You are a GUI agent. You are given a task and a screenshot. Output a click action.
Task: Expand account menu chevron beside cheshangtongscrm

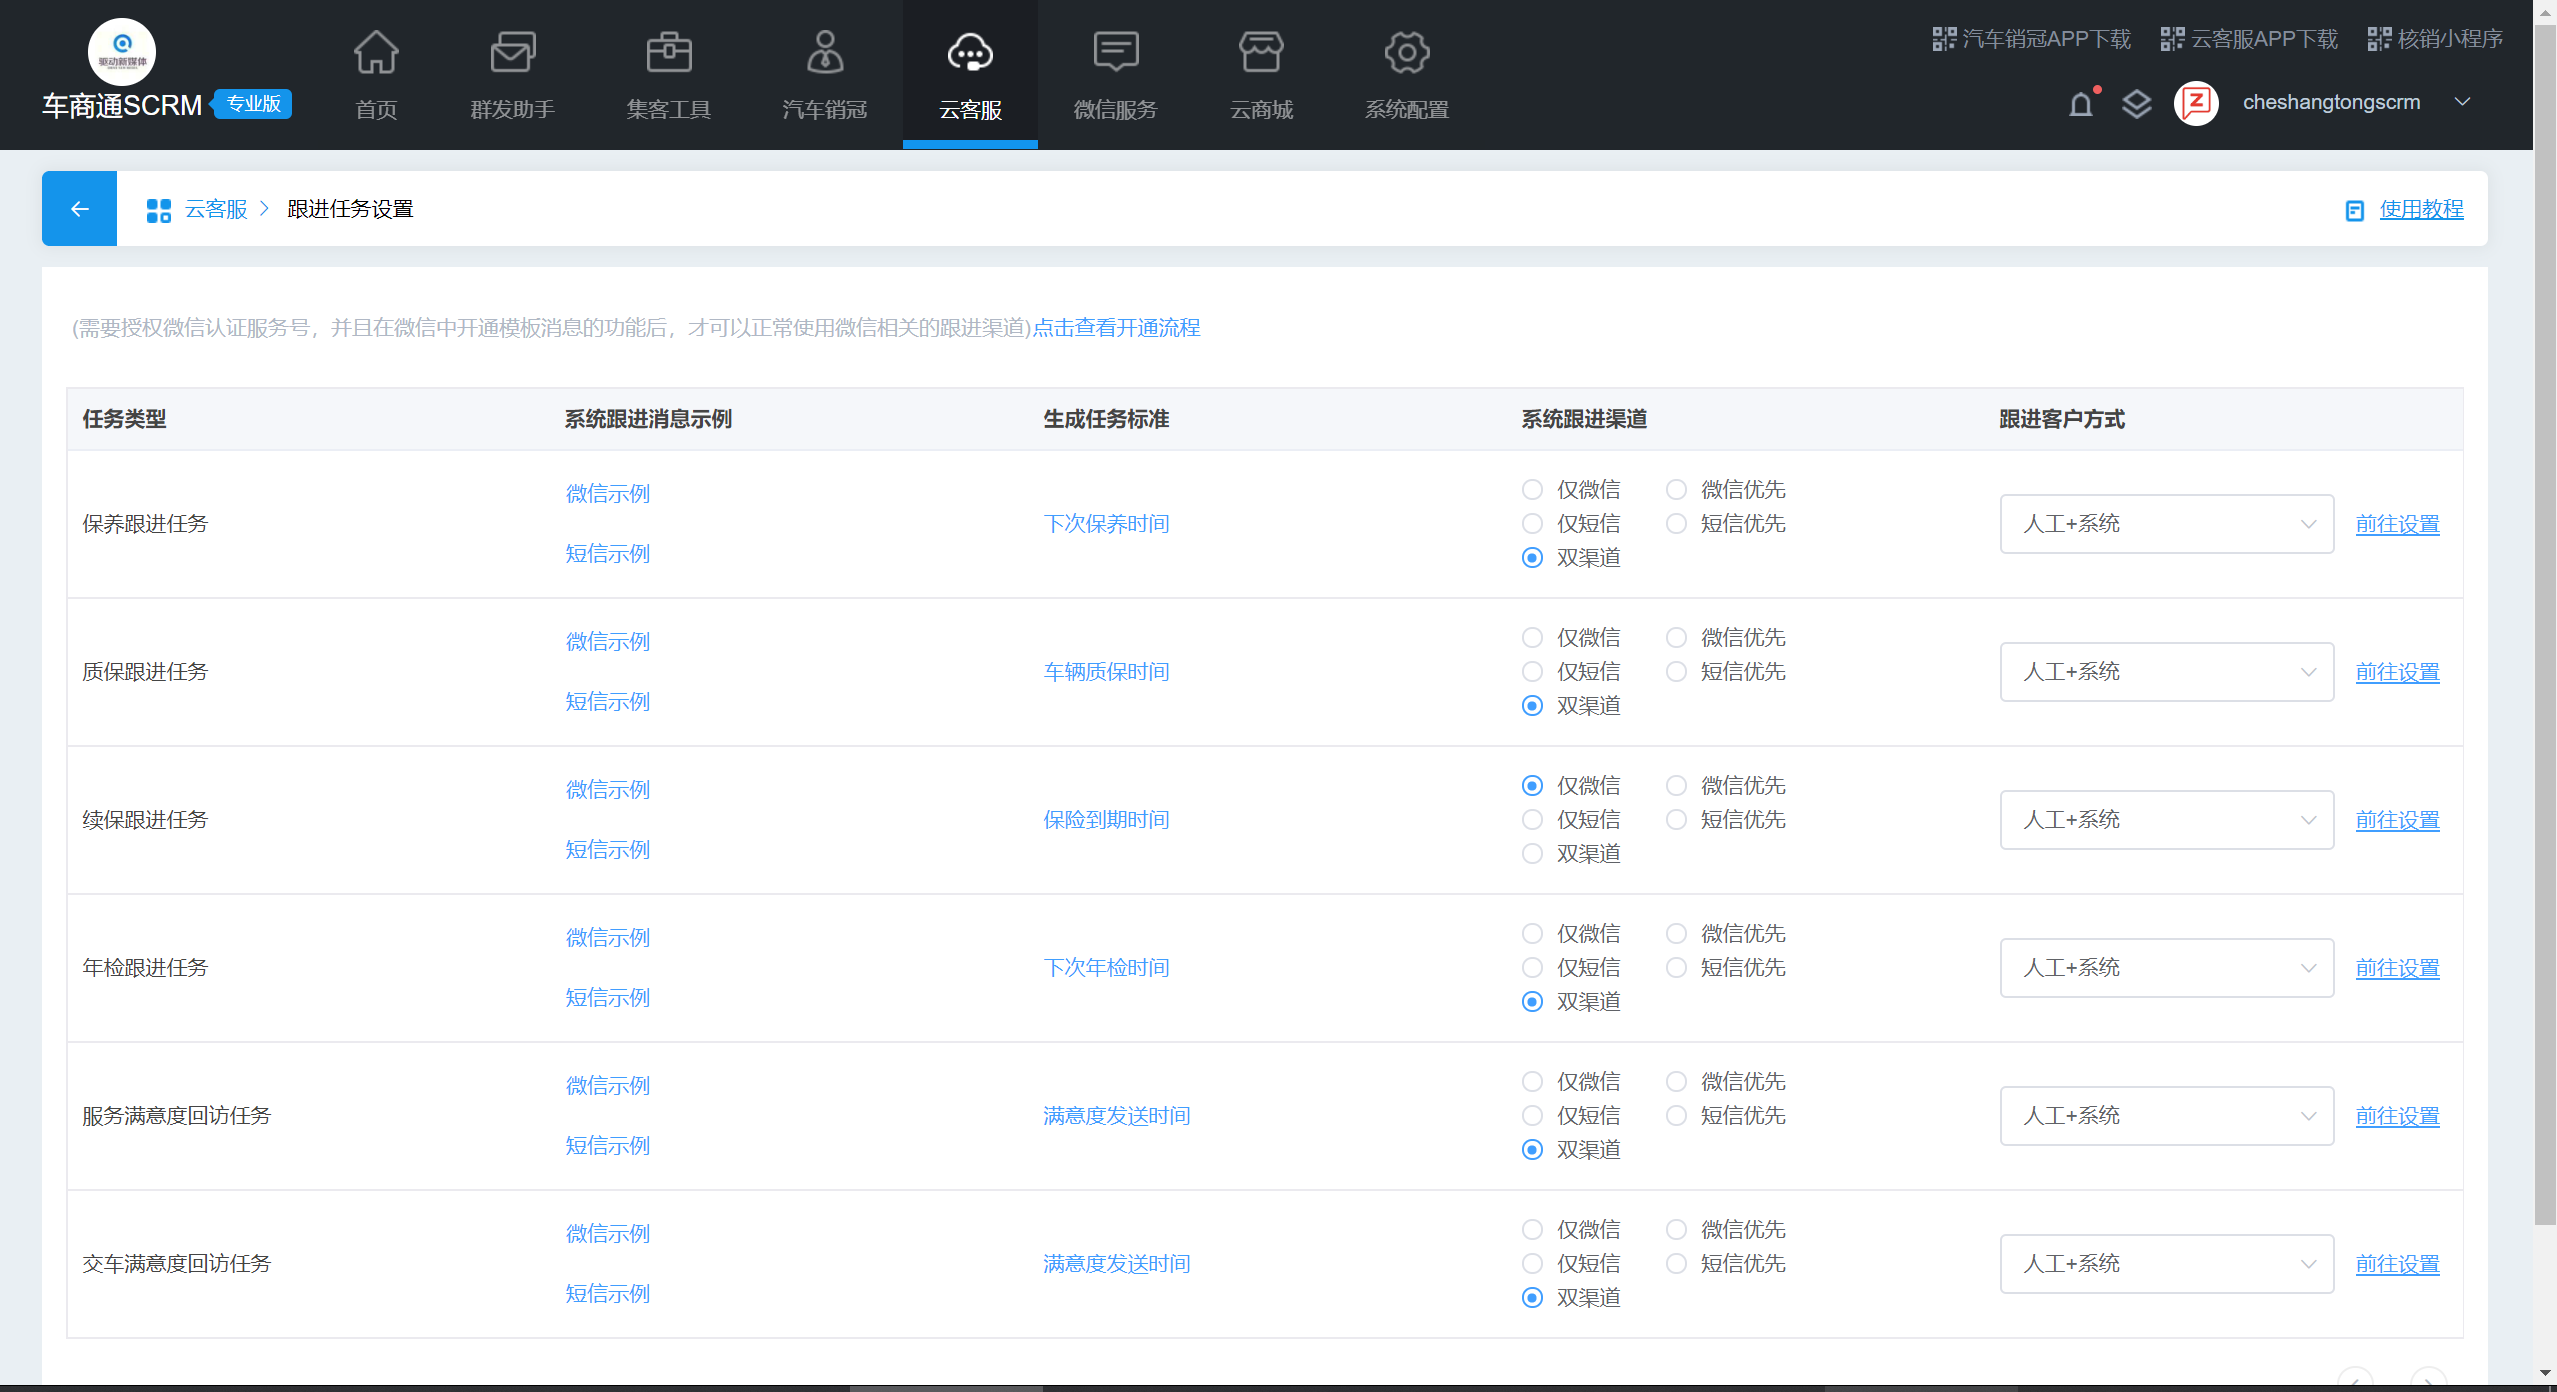(x=2462, y=102)
